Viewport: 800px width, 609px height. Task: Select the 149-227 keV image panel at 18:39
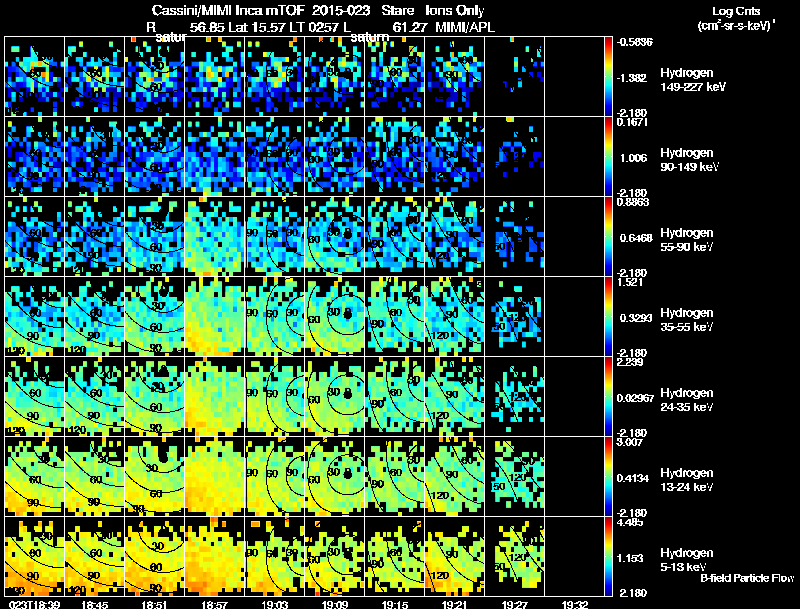pyautogui.click(x=35, y=77)
